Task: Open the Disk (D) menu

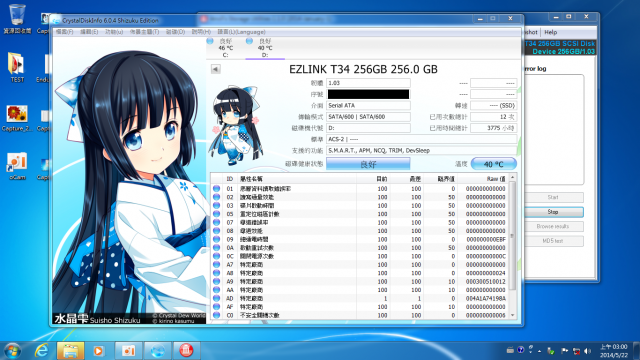Action: coord(175,32)
